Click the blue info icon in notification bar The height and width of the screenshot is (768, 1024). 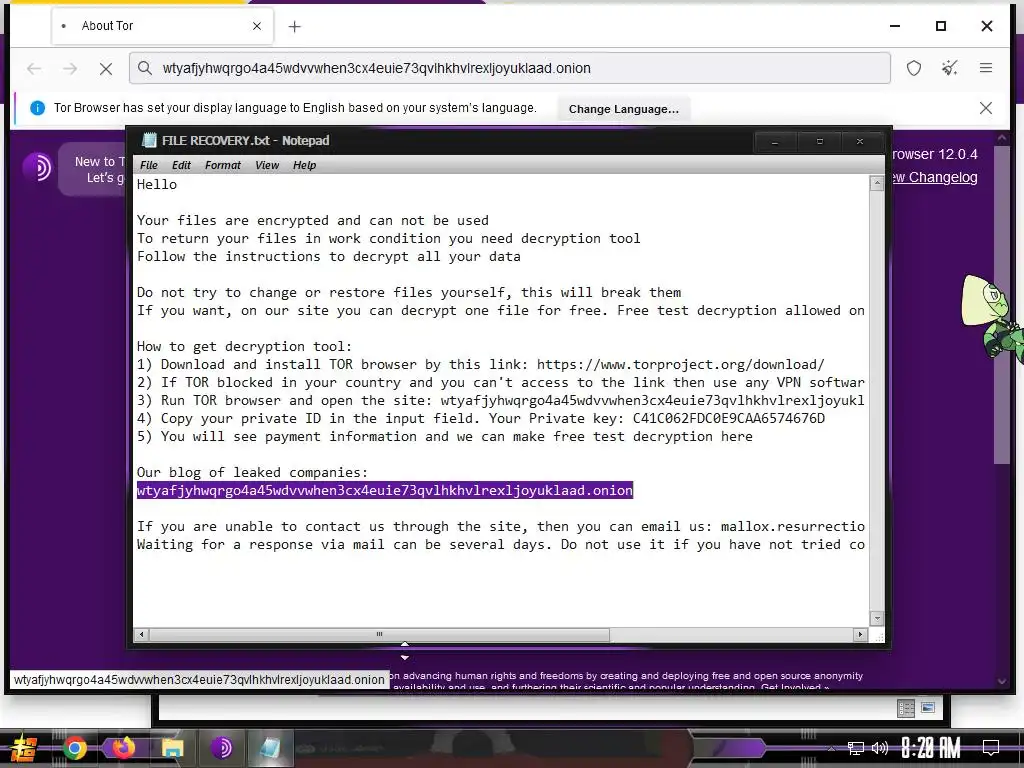coord(38,108)
